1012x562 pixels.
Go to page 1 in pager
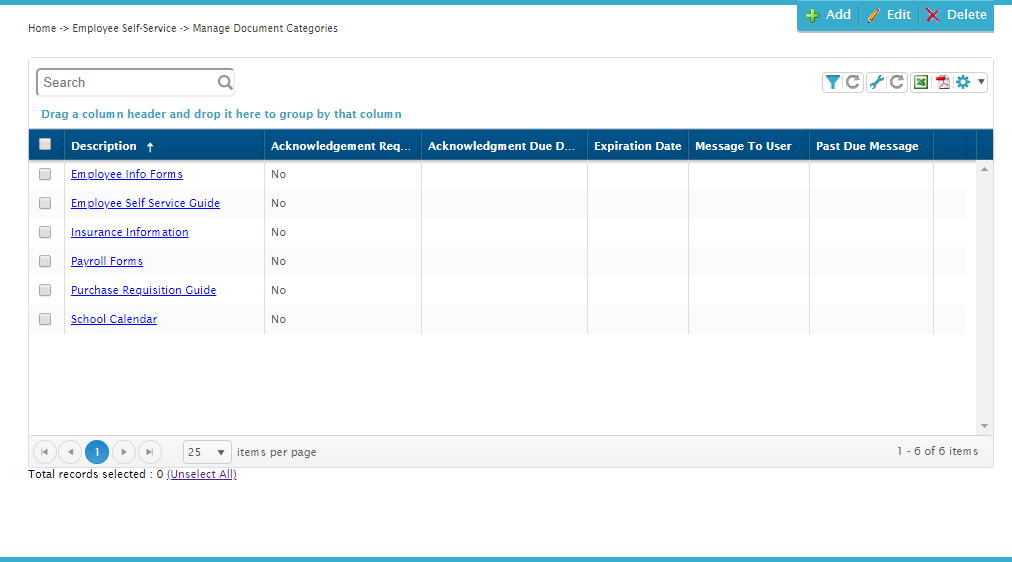[x=97, y=452]
